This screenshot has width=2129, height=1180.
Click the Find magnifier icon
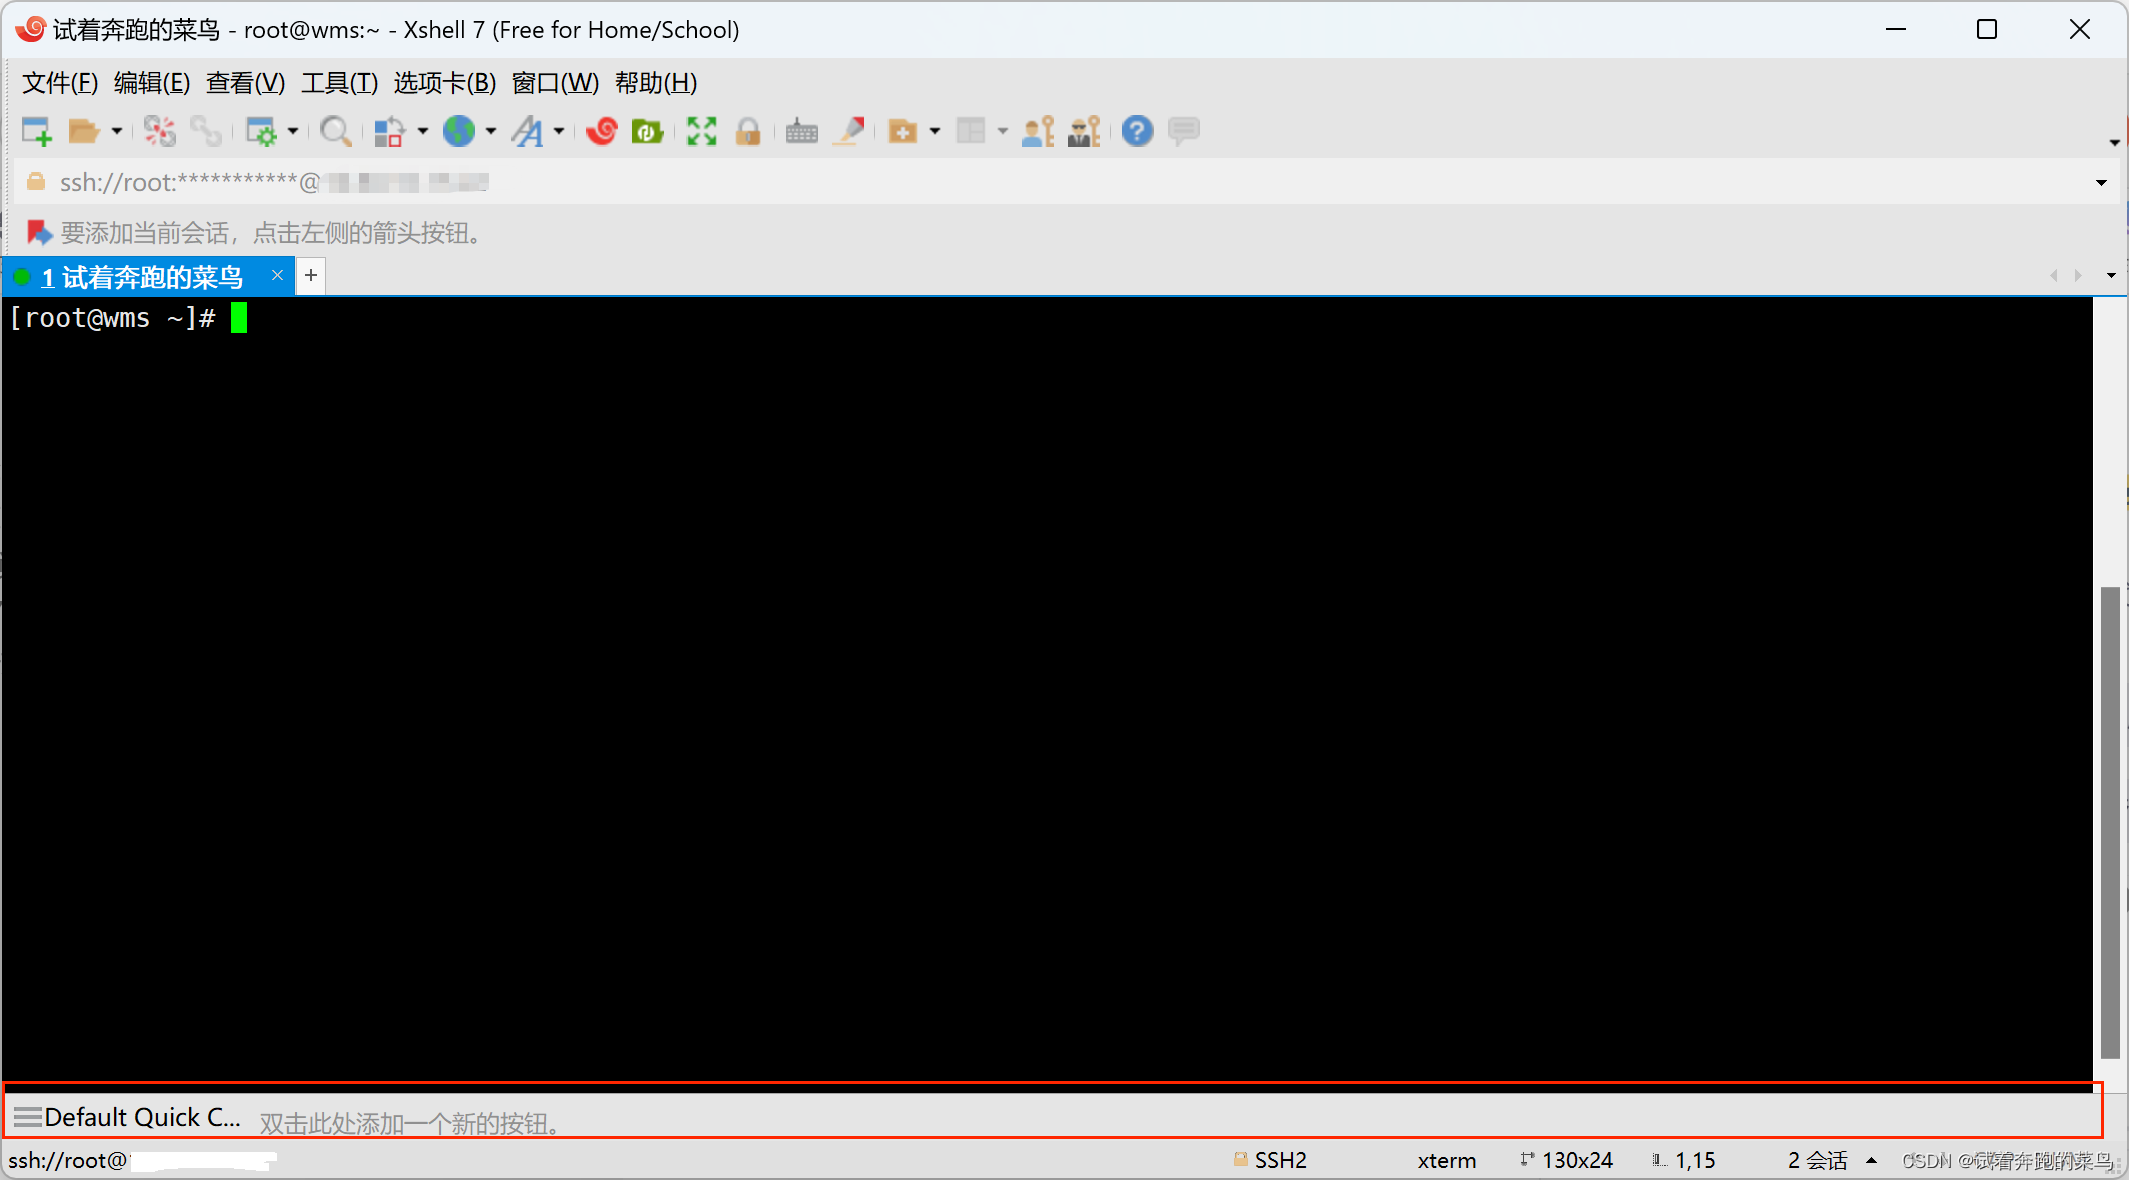pyautogui.click(x=335, y=131)
